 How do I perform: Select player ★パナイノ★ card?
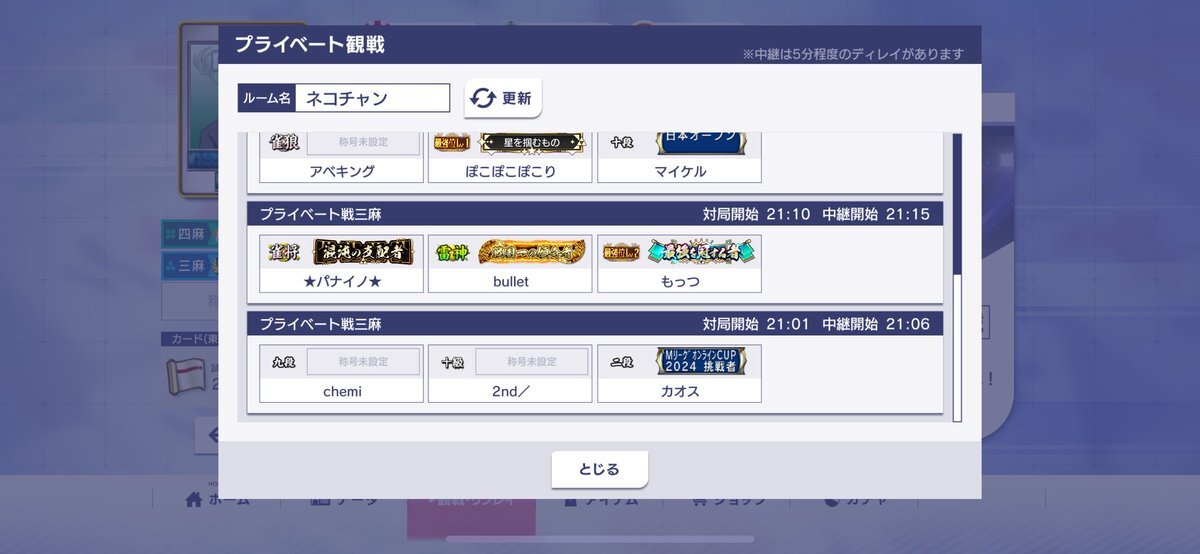coord(341,264)
